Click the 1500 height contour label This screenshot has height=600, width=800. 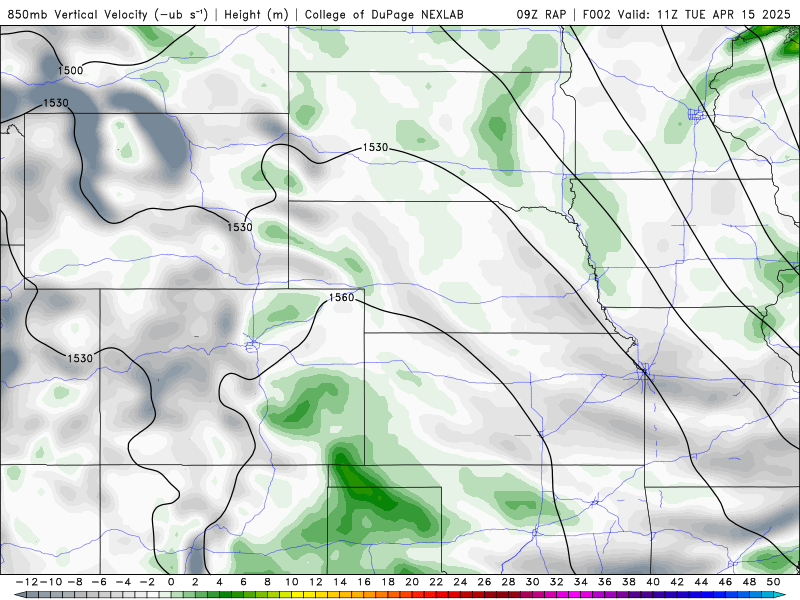pyautogui.click(x=70, y=70)
